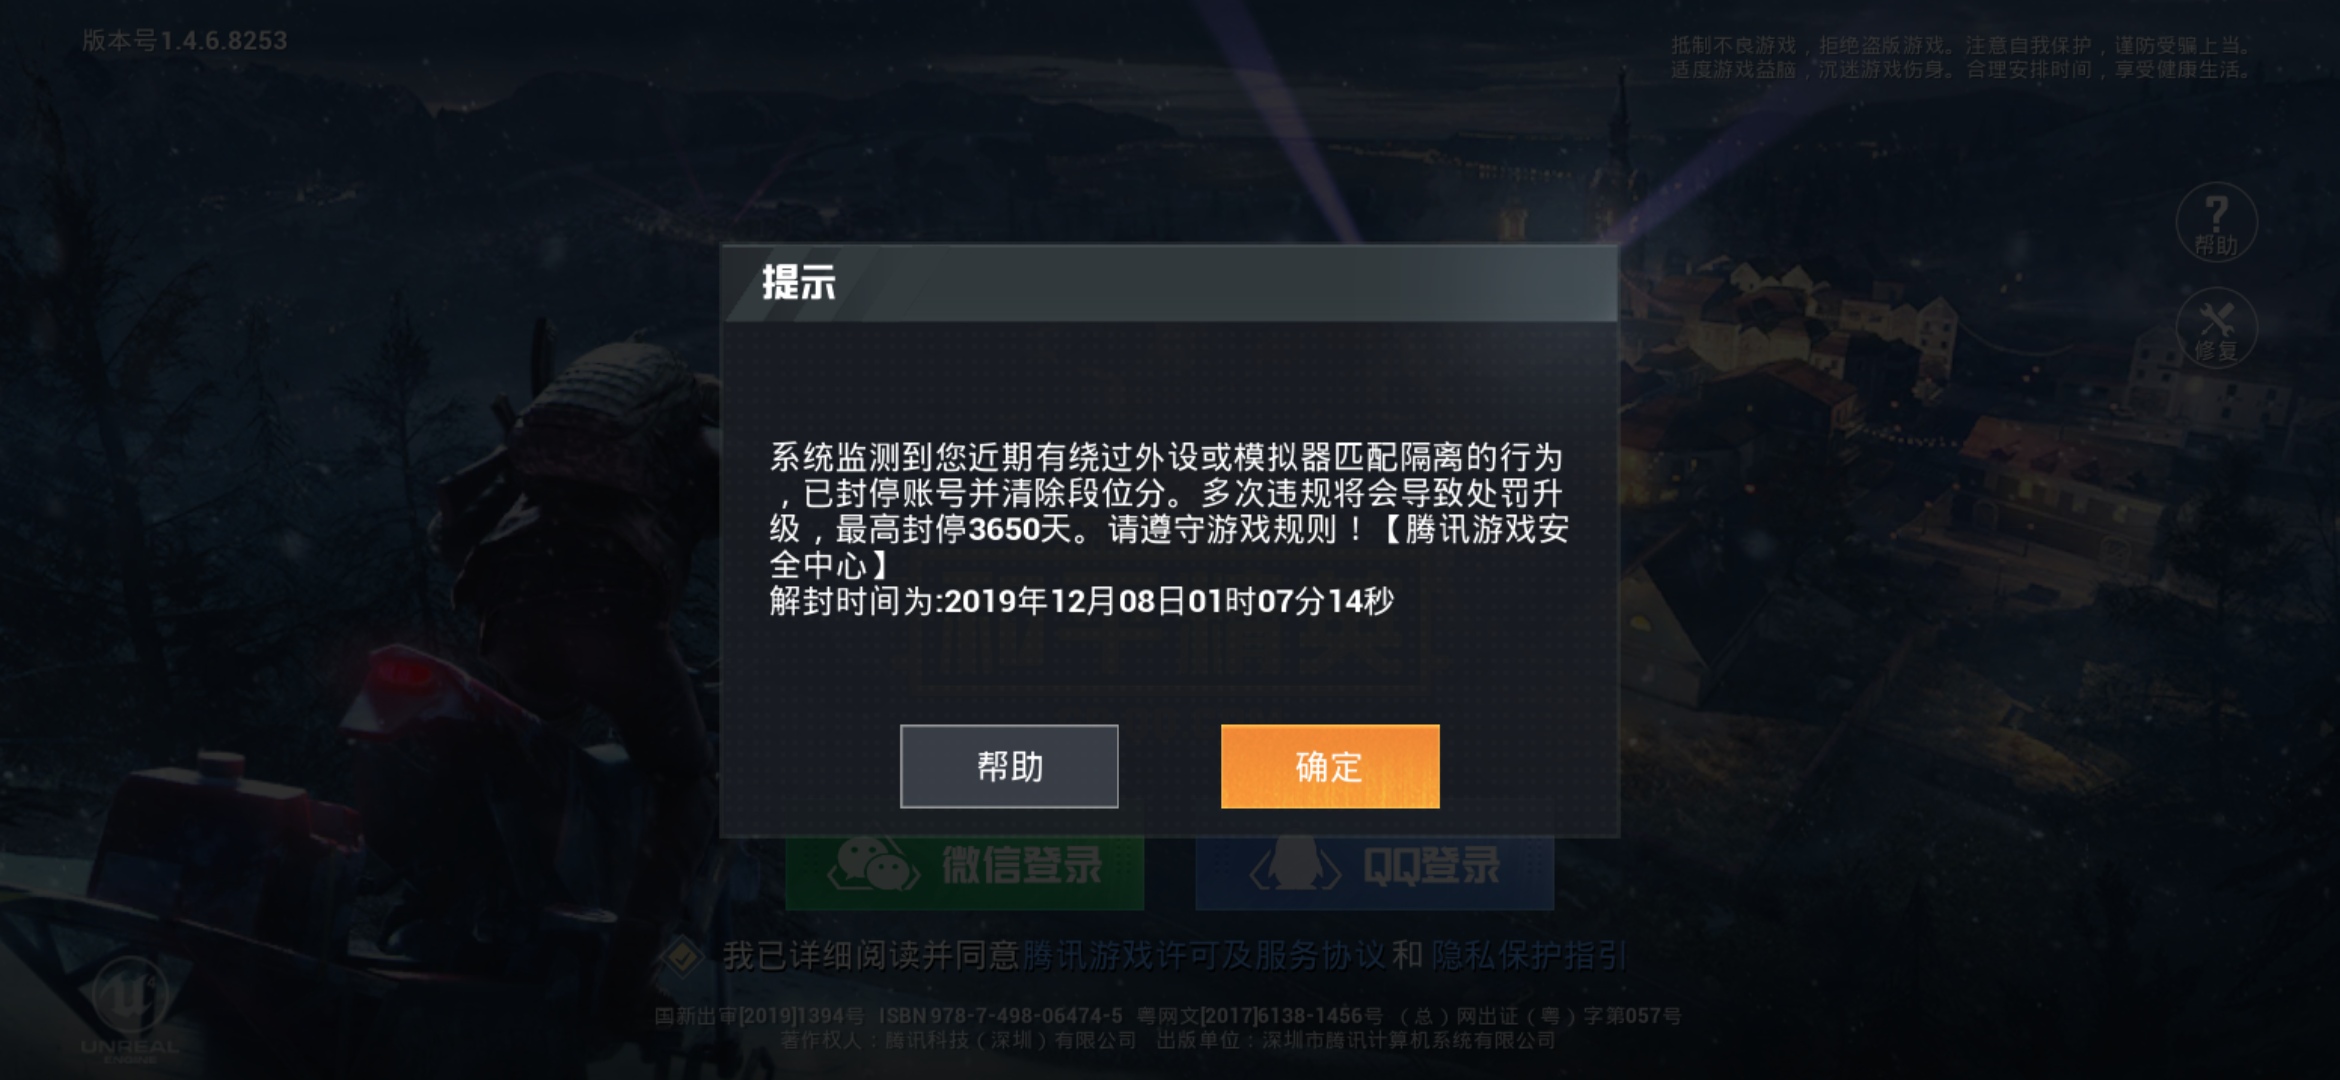Click the gray 帮助 button in the dialog
This screenshot has height=1080, width=2340.
tap(1009, 766)
